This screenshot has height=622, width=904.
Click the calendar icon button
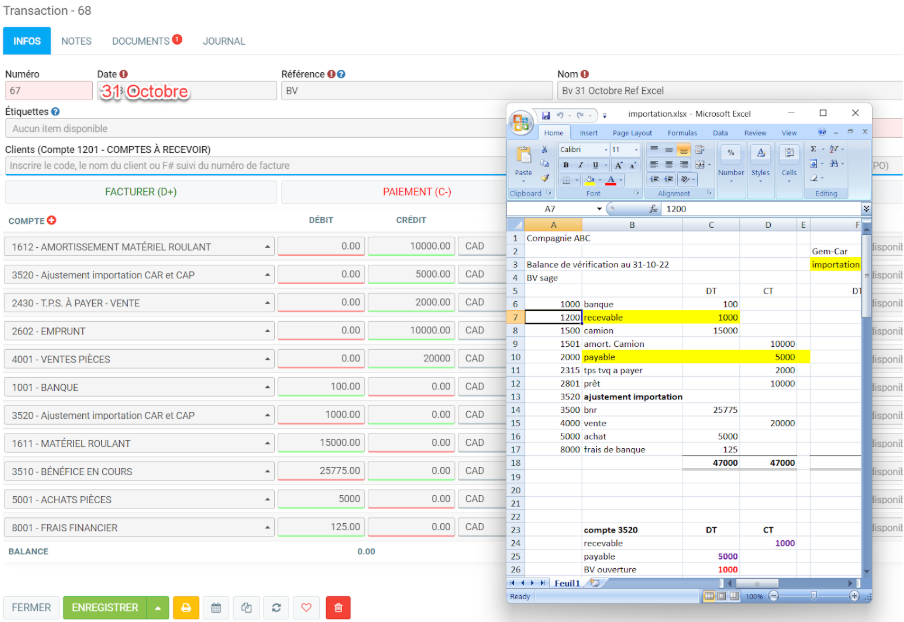(x=216, y=607)
